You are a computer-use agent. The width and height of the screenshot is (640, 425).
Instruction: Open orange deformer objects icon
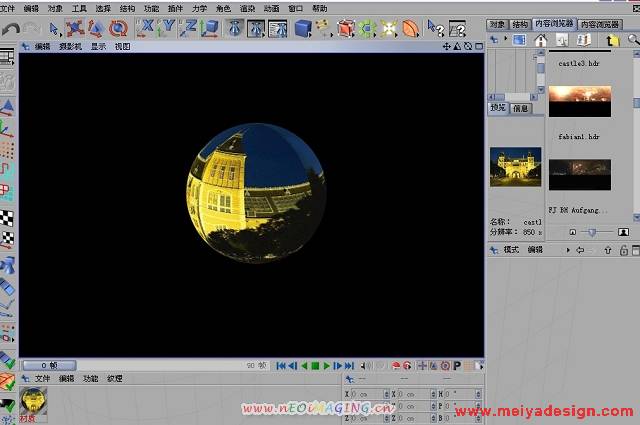411,29
